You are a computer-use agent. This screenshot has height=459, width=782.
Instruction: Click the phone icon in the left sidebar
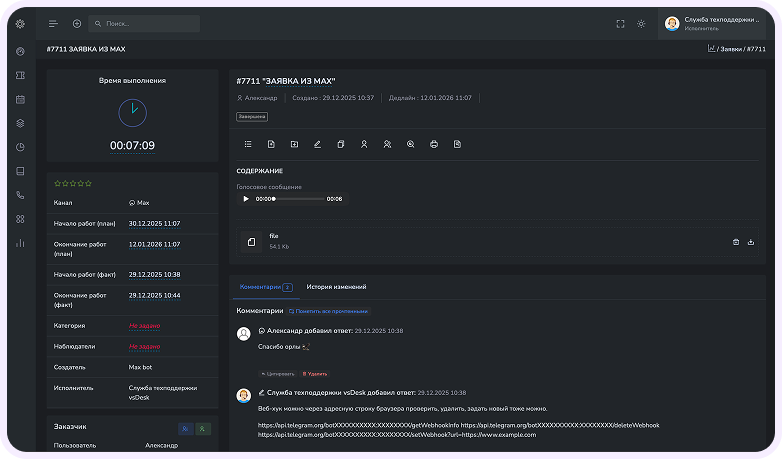point(20,195)
